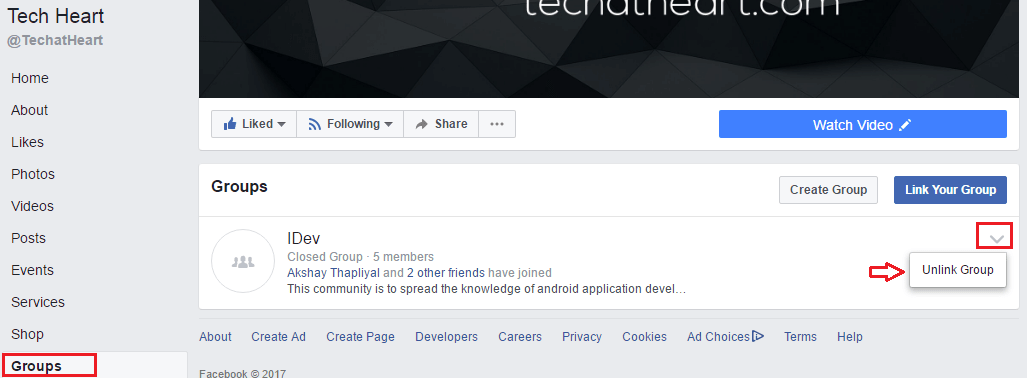Open the Likes sidebar item
1027x378 pixels.
click(28, 142)
